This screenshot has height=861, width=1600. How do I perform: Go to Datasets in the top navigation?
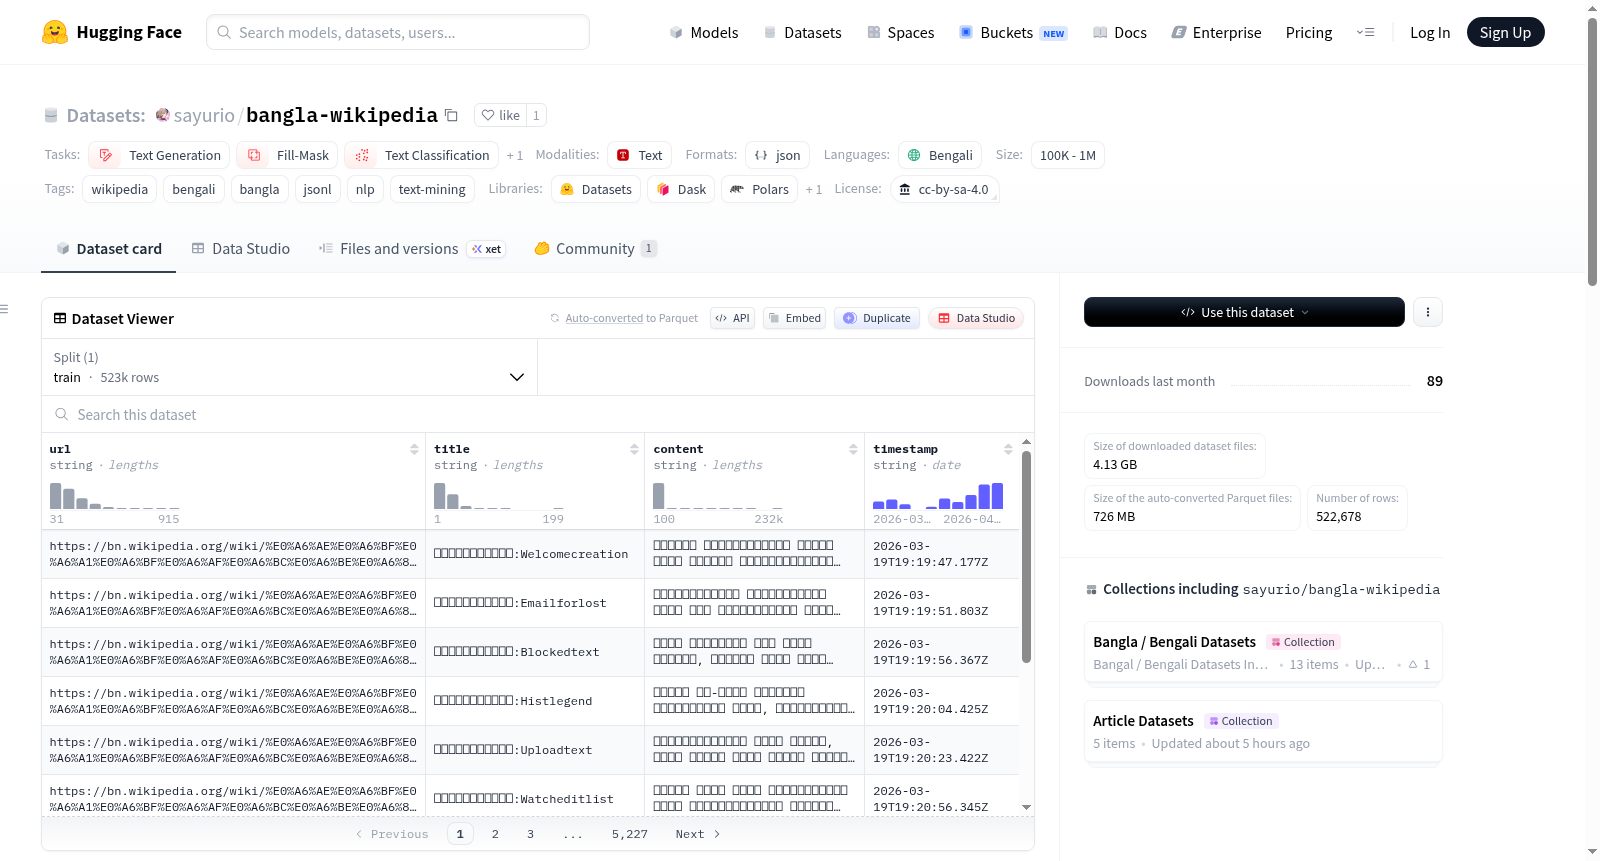[802, 33]
